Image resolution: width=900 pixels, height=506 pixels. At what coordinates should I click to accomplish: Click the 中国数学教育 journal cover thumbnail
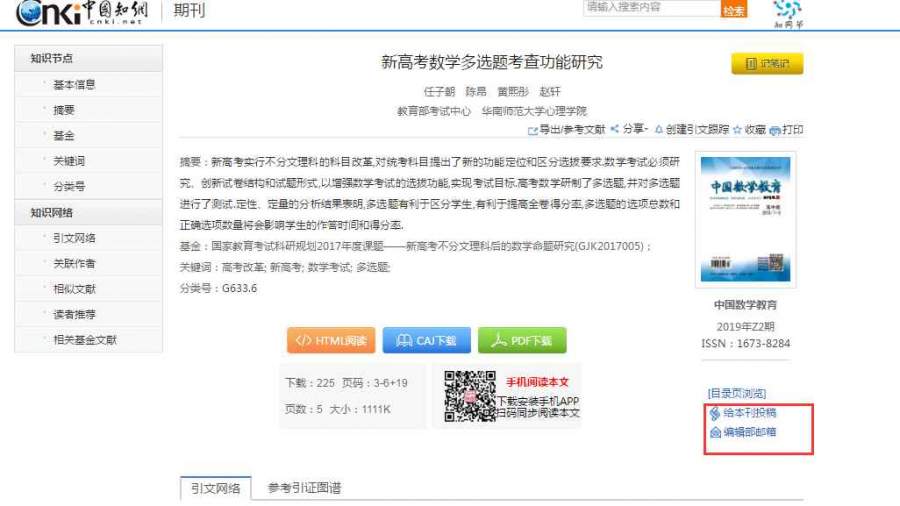coord(745,218)
